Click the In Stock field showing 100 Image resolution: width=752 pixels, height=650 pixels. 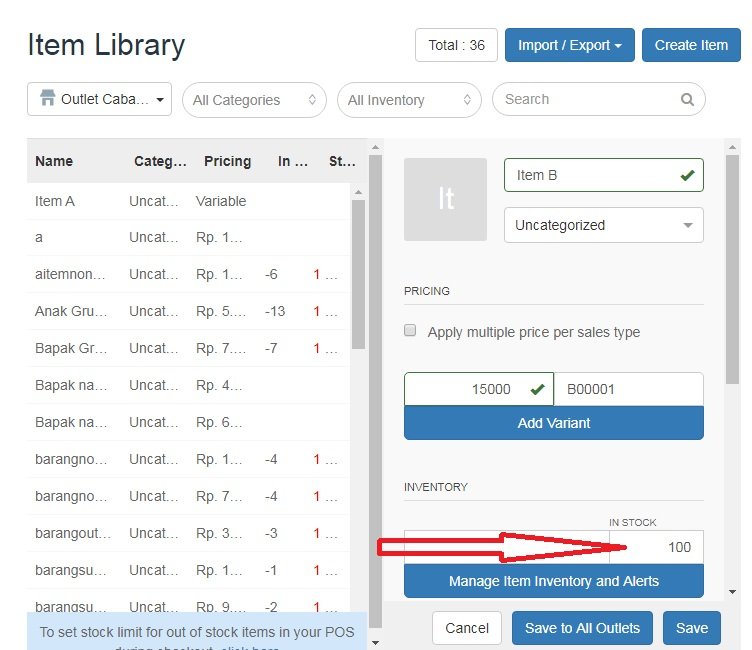point(656,548)
